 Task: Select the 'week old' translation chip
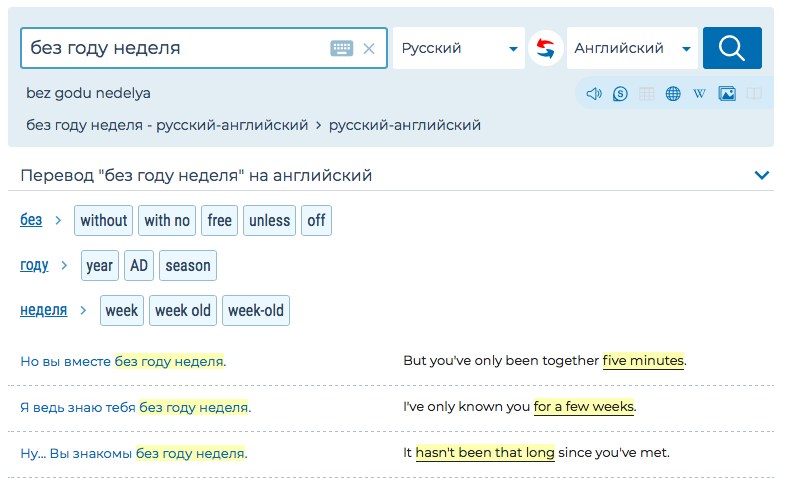click(183, 311)
